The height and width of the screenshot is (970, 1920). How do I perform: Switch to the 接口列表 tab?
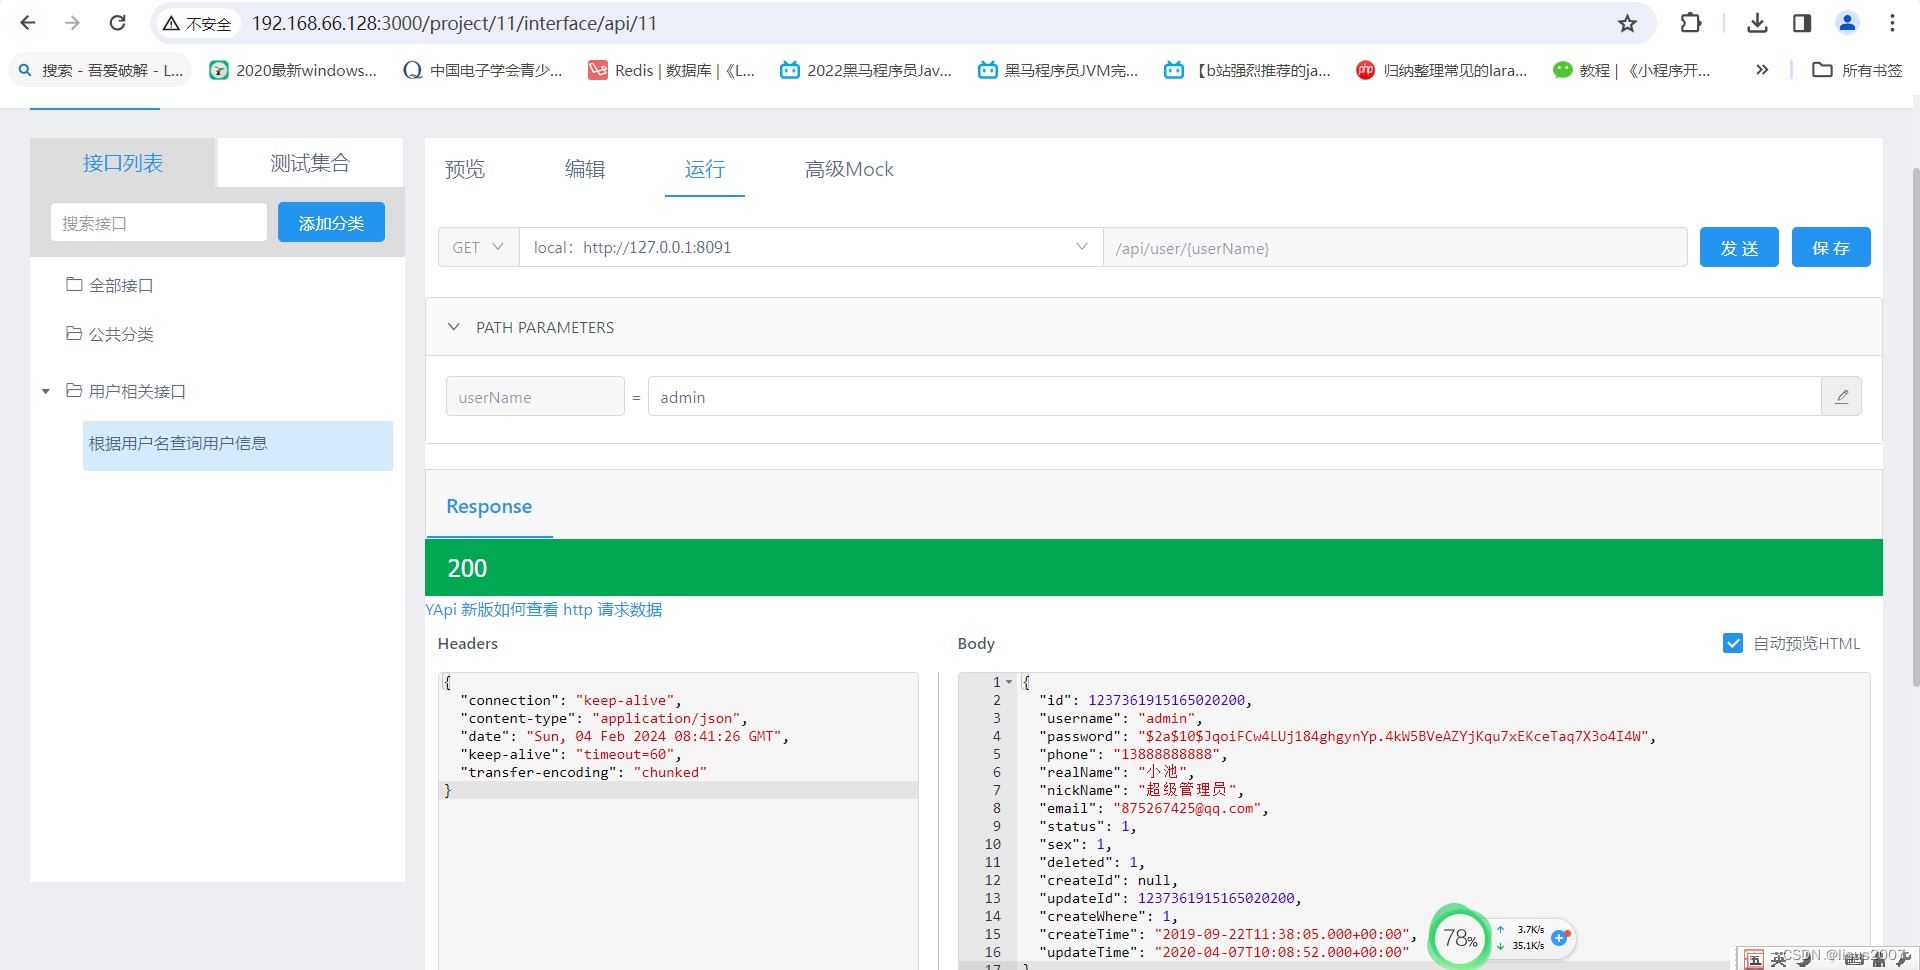(x=123, y=163)
